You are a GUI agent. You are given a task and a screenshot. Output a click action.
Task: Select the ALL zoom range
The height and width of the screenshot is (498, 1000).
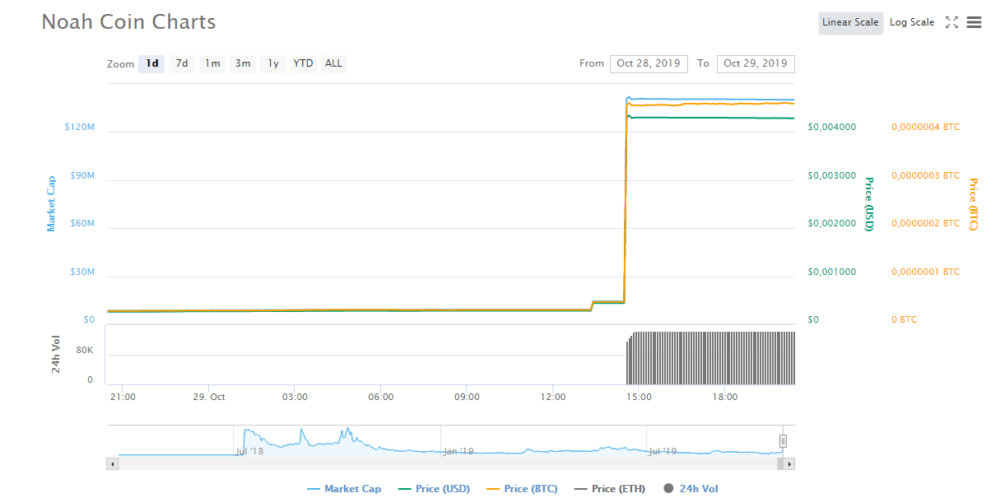coord(334,64)
